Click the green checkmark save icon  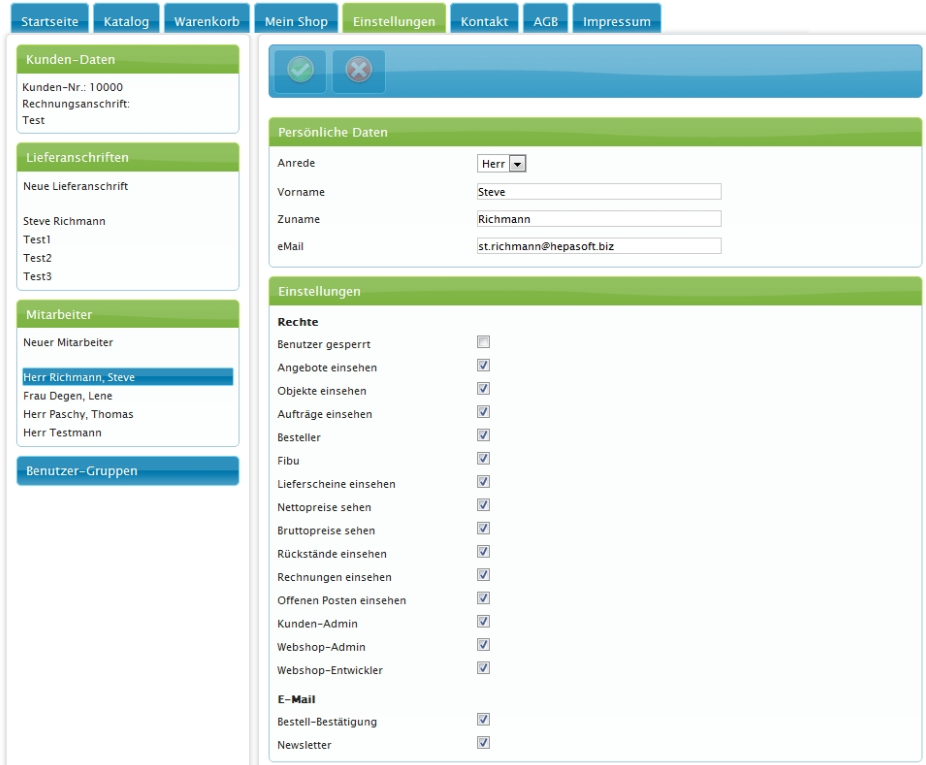point(300,70)
